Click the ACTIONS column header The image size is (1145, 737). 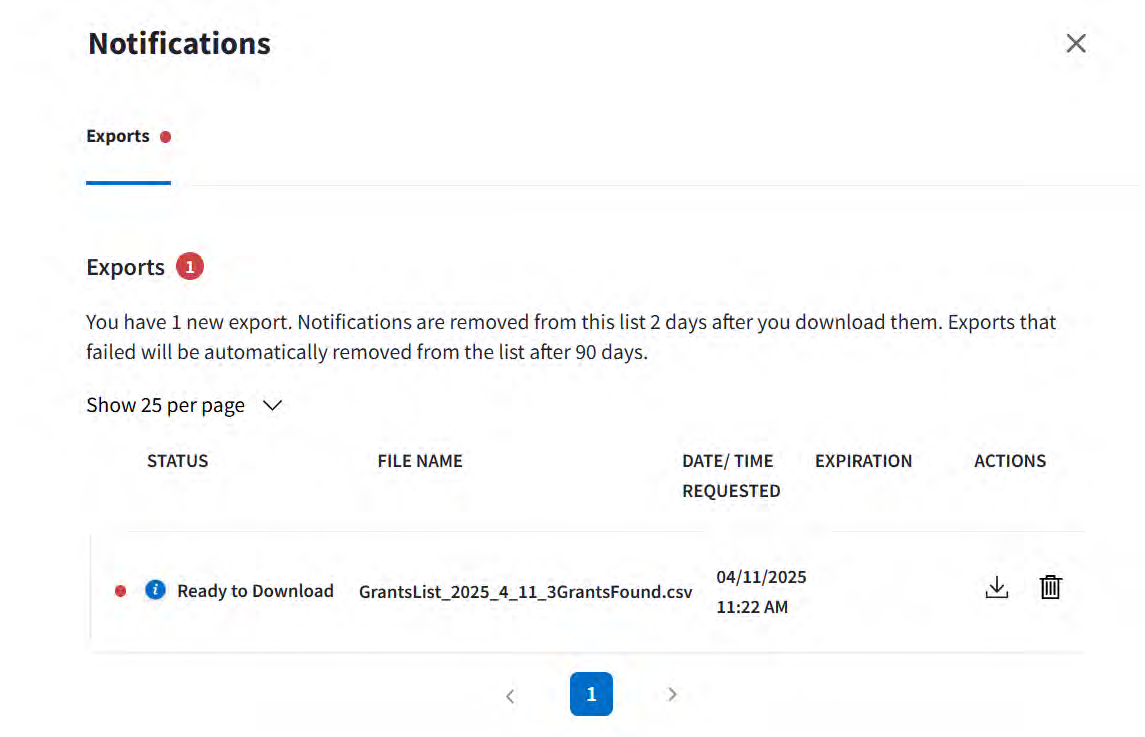(1010, 461)
